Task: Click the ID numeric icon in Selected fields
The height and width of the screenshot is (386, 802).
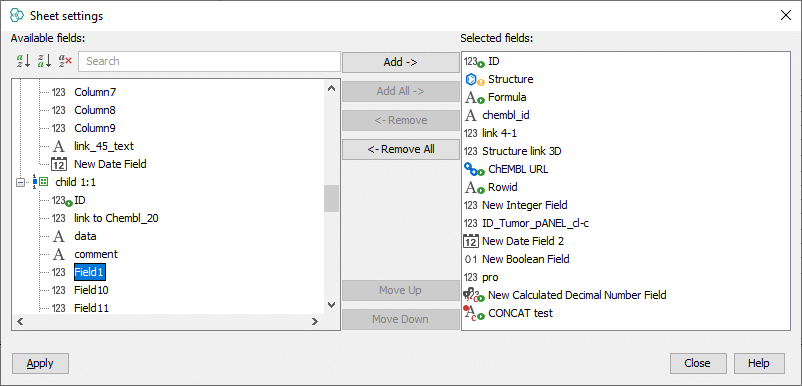Action: (x=474, y=62)
